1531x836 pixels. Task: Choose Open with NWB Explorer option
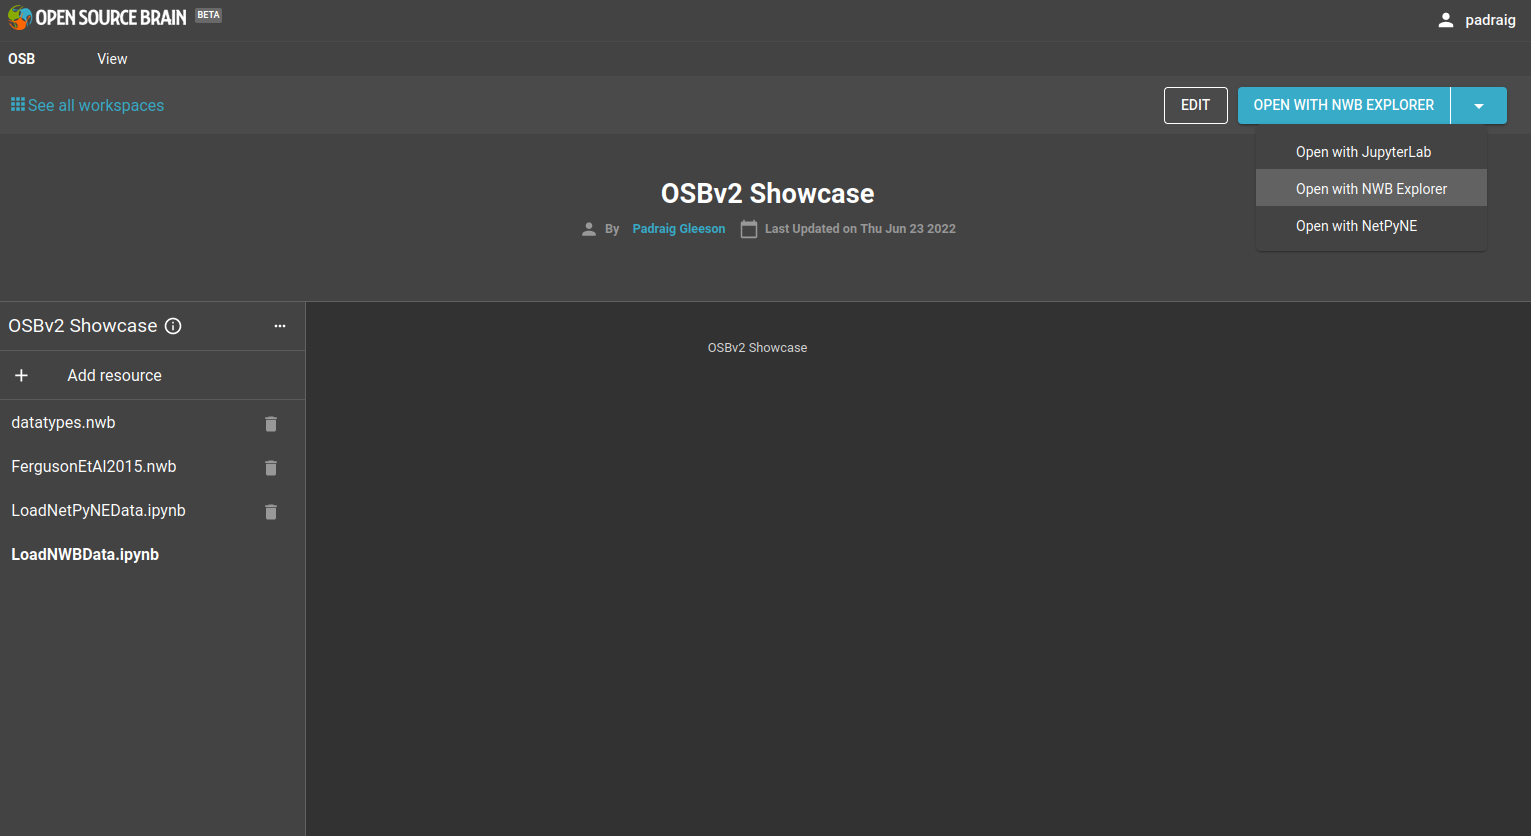click(x=1371, y=189)
